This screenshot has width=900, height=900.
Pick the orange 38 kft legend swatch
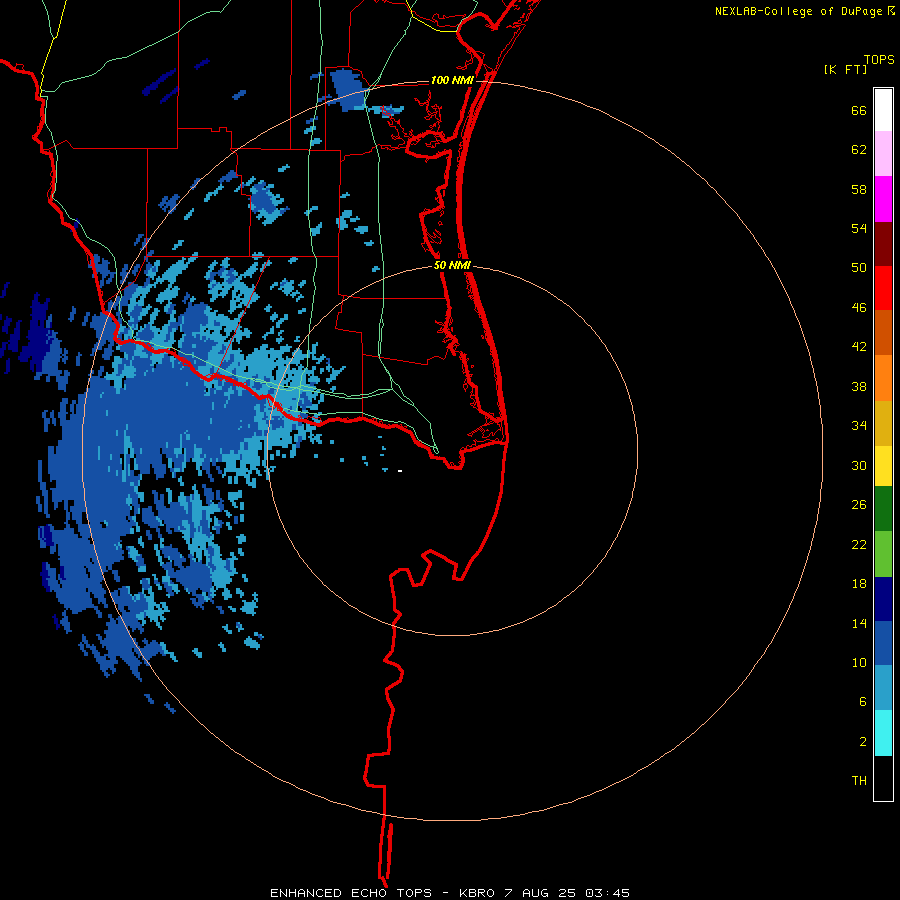883,378
